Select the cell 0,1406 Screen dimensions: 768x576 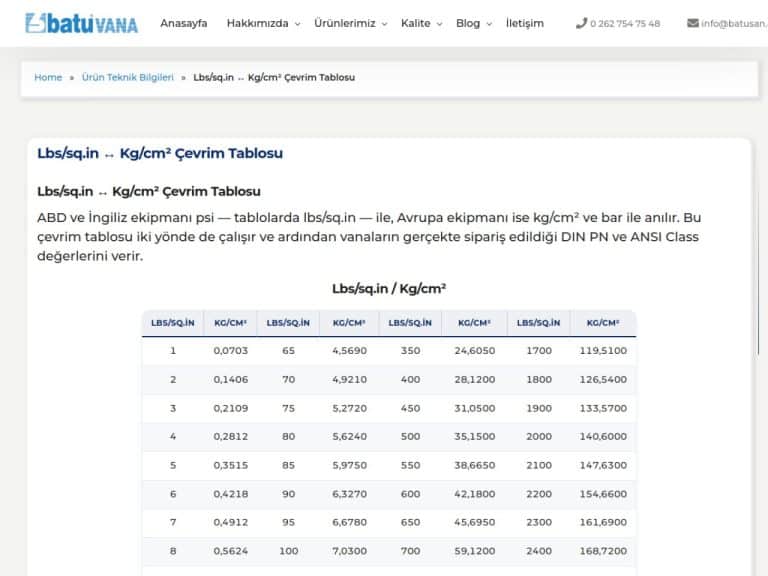(231, 380)
